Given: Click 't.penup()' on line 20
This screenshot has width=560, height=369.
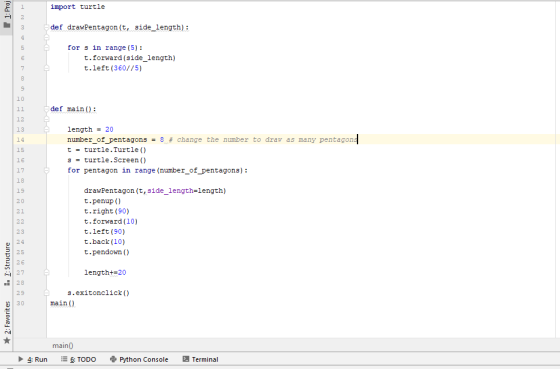Looking at the screenshot, I should point(103,201).
